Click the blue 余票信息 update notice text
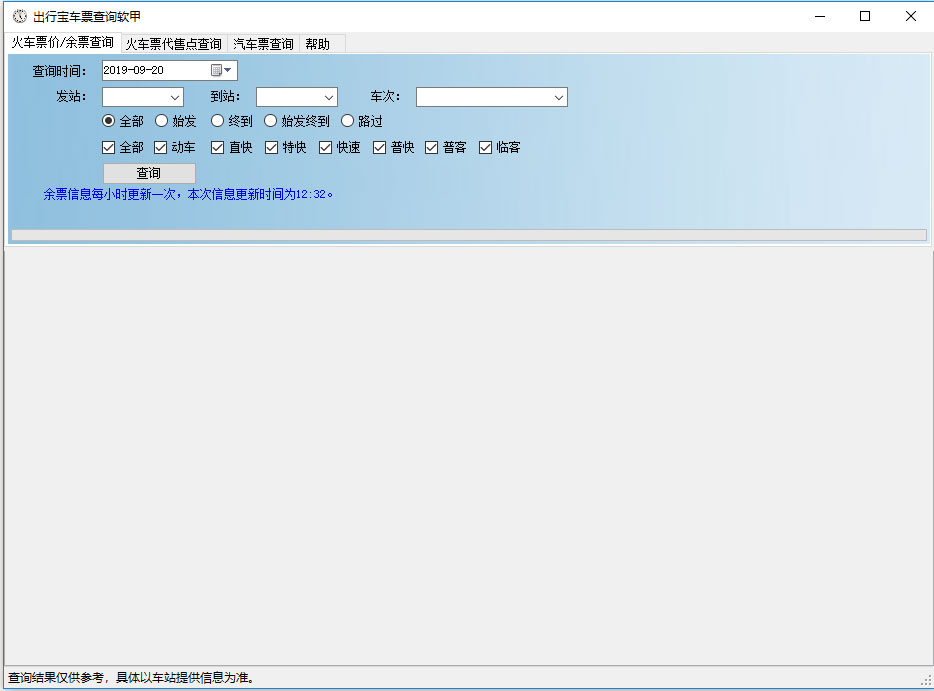Viewport: 934px width, 691px height. (188, 194)
